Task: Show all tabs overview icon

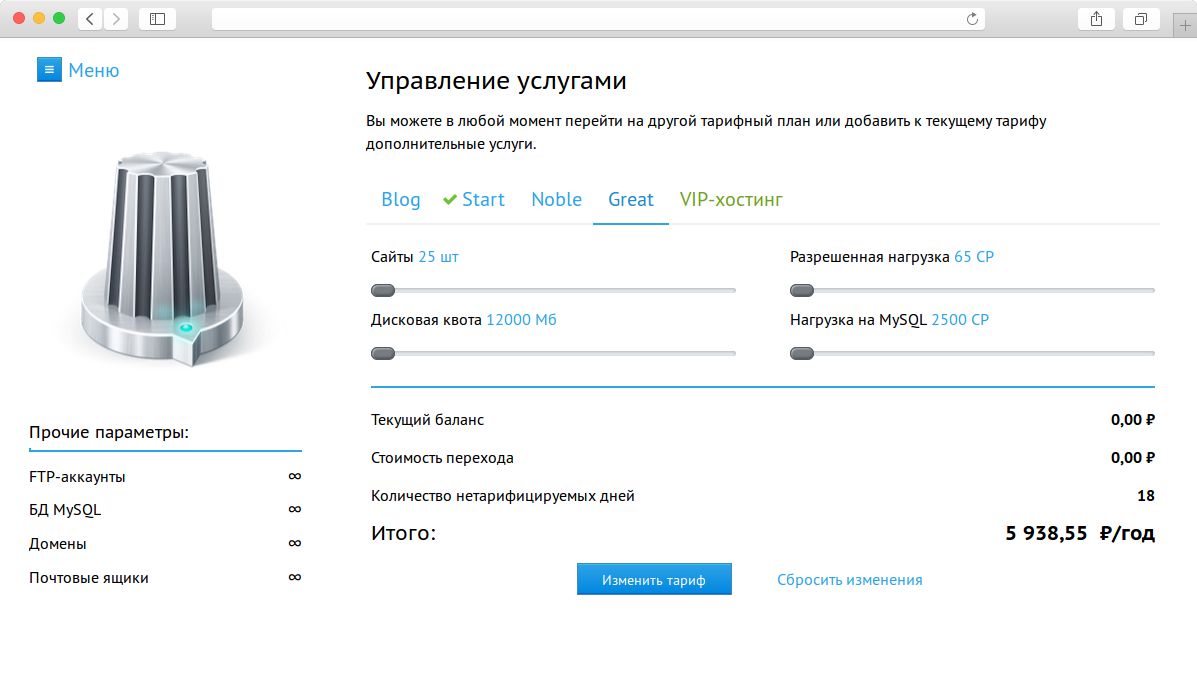Action: (x=1141, y=19)
